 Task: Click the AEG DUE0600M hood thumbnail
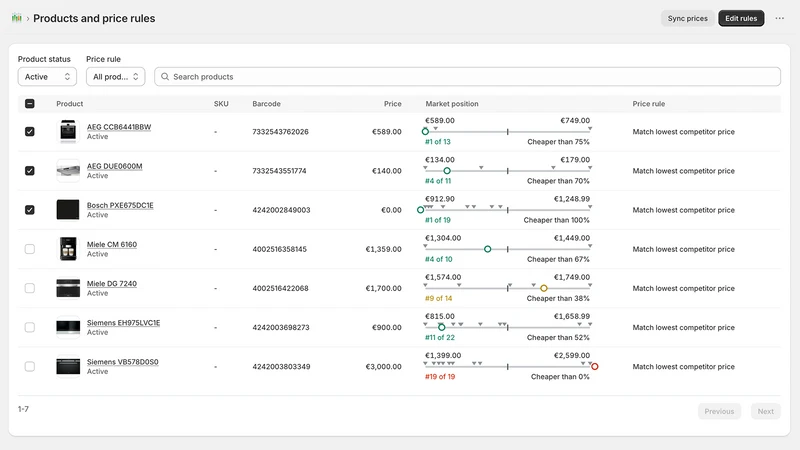68,170
